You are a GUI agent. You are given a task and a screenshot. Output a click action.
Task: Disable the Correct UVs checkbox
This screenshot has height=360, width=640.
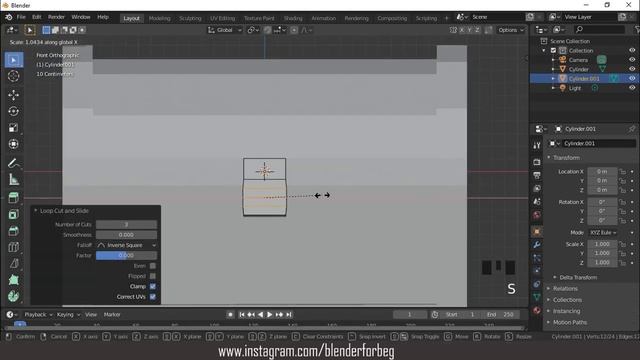coord(153,297)
